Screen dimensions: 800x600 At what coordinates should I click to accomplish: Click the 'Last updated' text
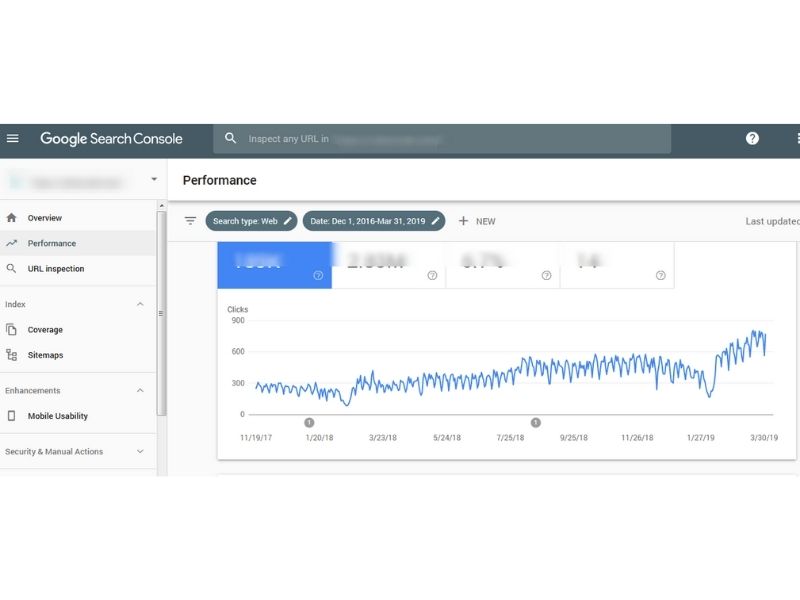click(772, 221)
